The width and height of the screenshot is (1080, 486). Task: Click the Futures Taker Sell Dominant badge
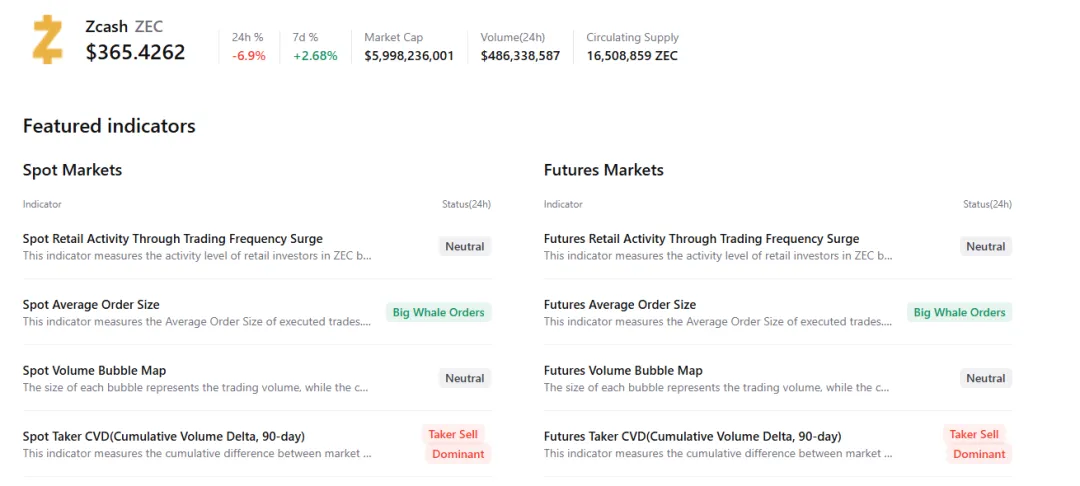click(978, 444)
